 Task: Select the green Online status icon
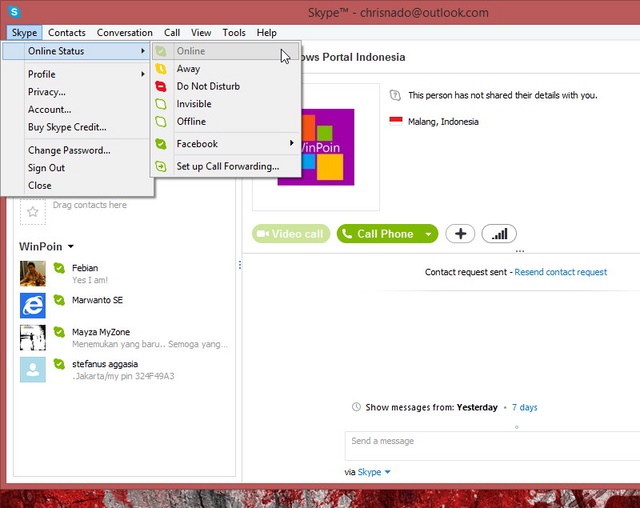[x=161, y=51]
